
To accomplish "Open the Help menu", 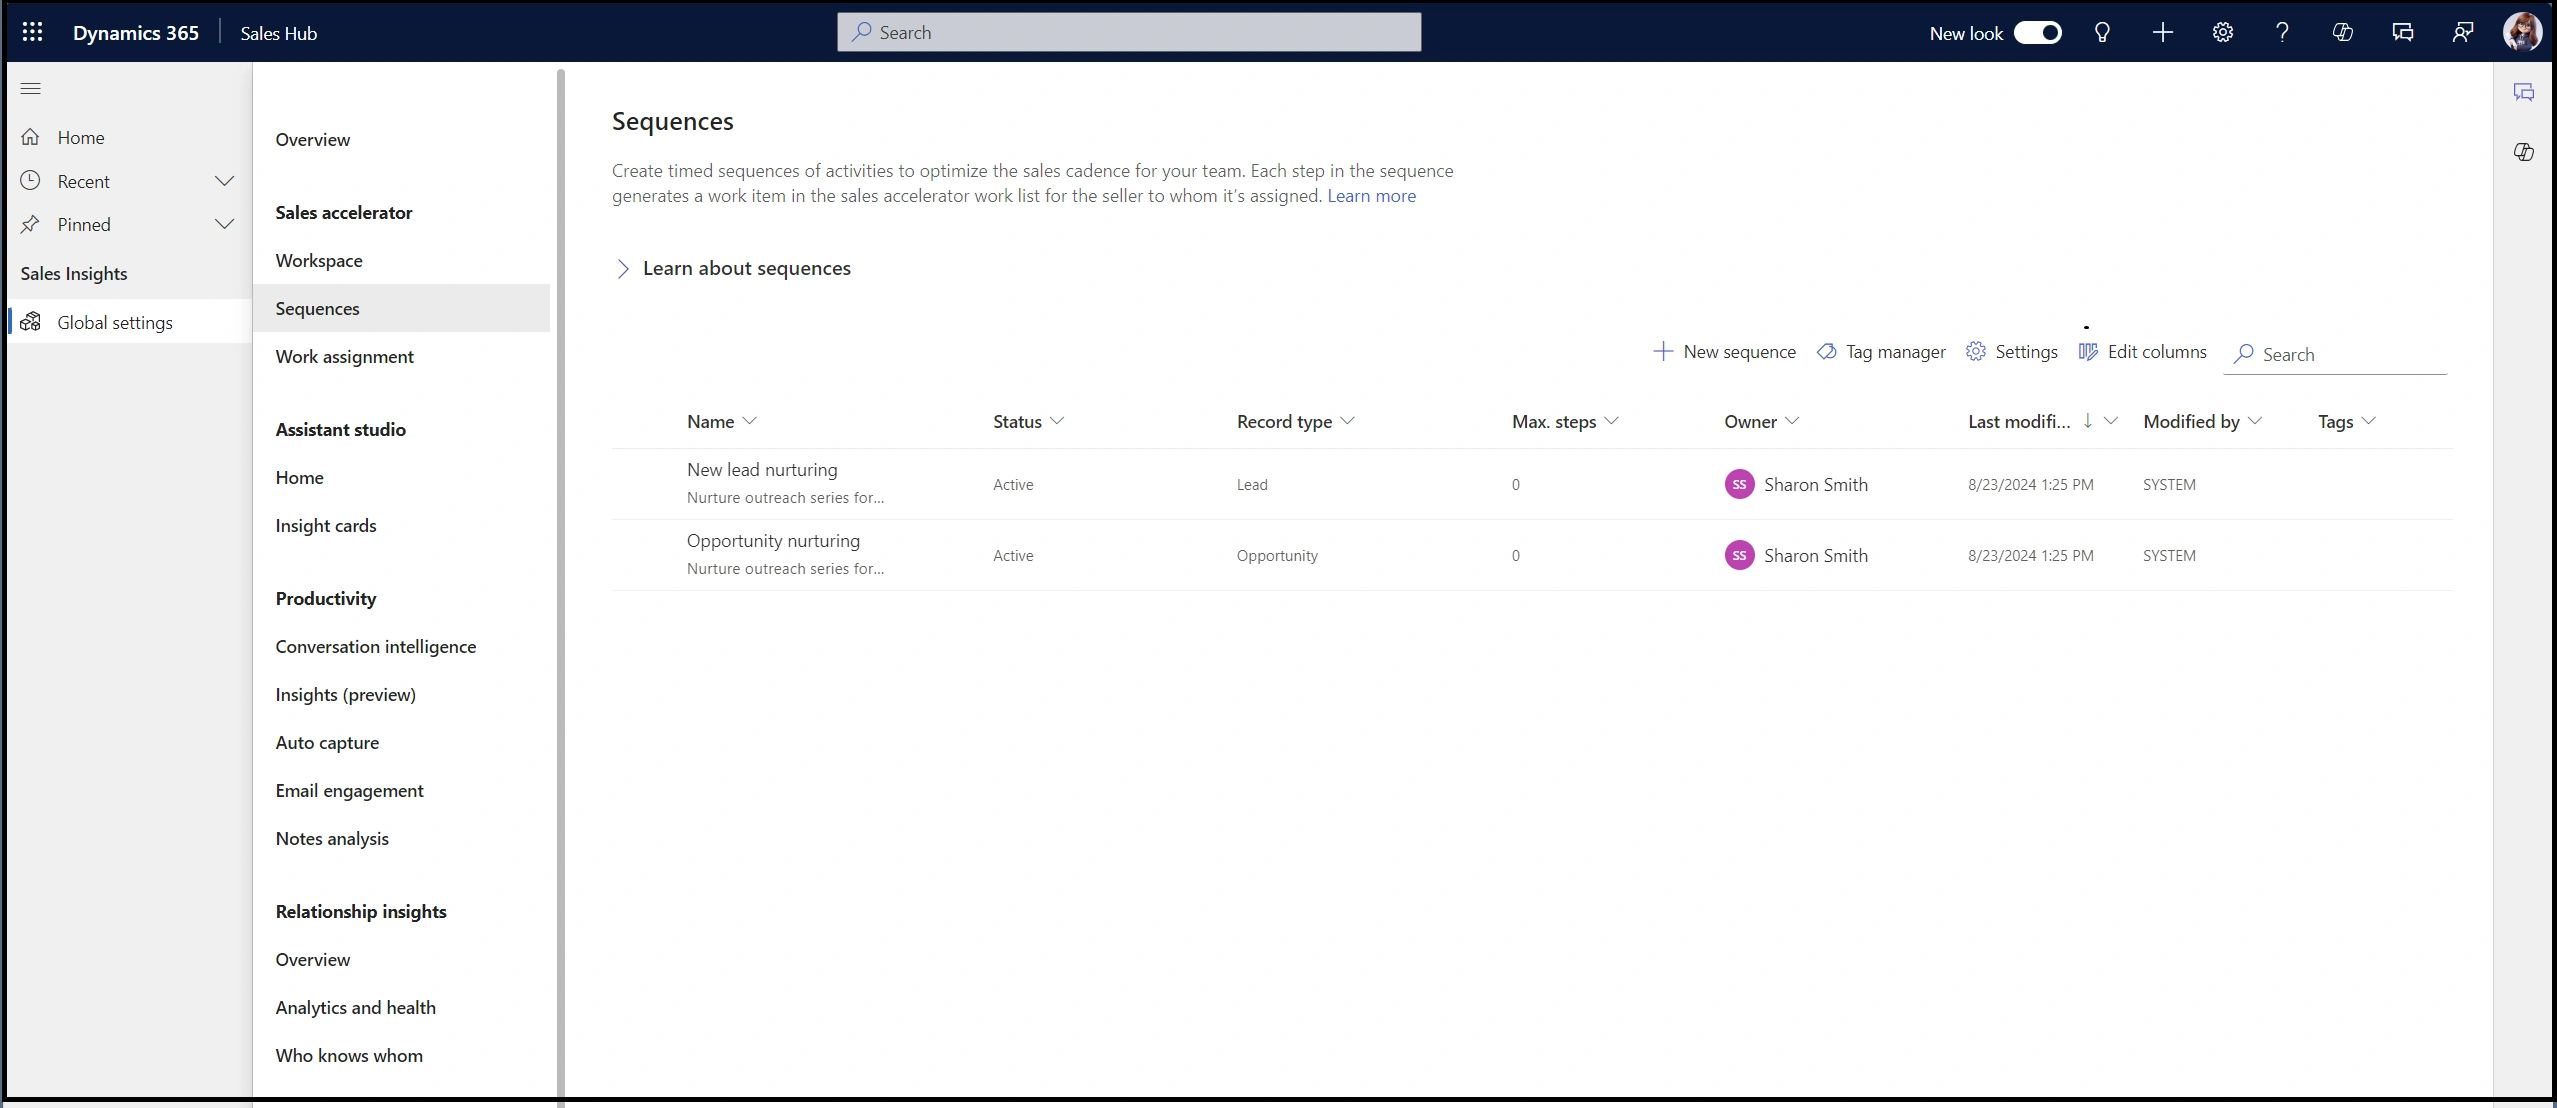I will coord(2281,31).
